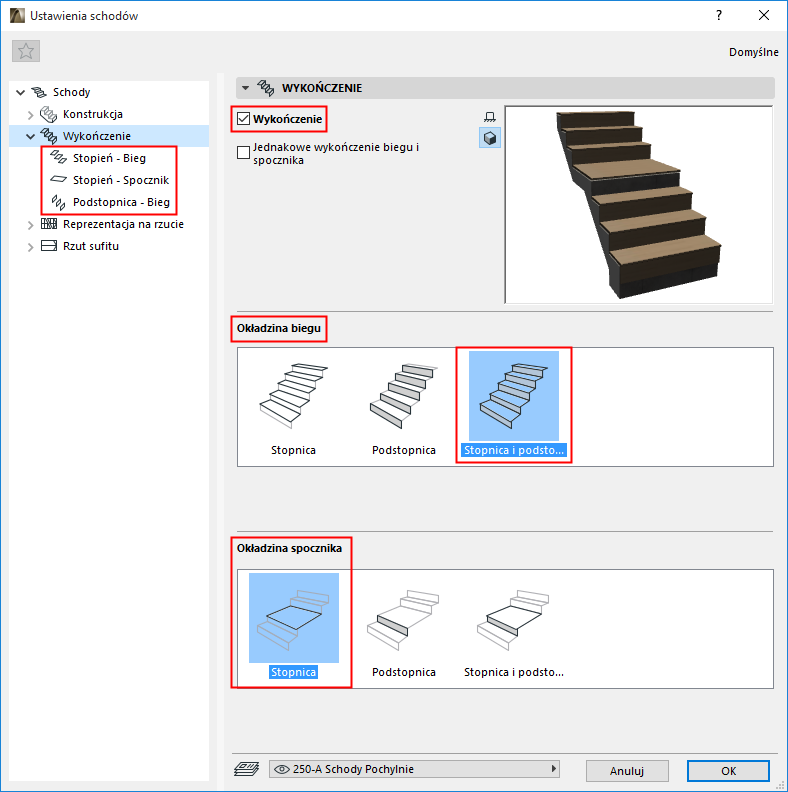Screen dimensions: 788x792
Task: Click the WYKOŃCZENIE header icon
Action: (x=266, y=88)
